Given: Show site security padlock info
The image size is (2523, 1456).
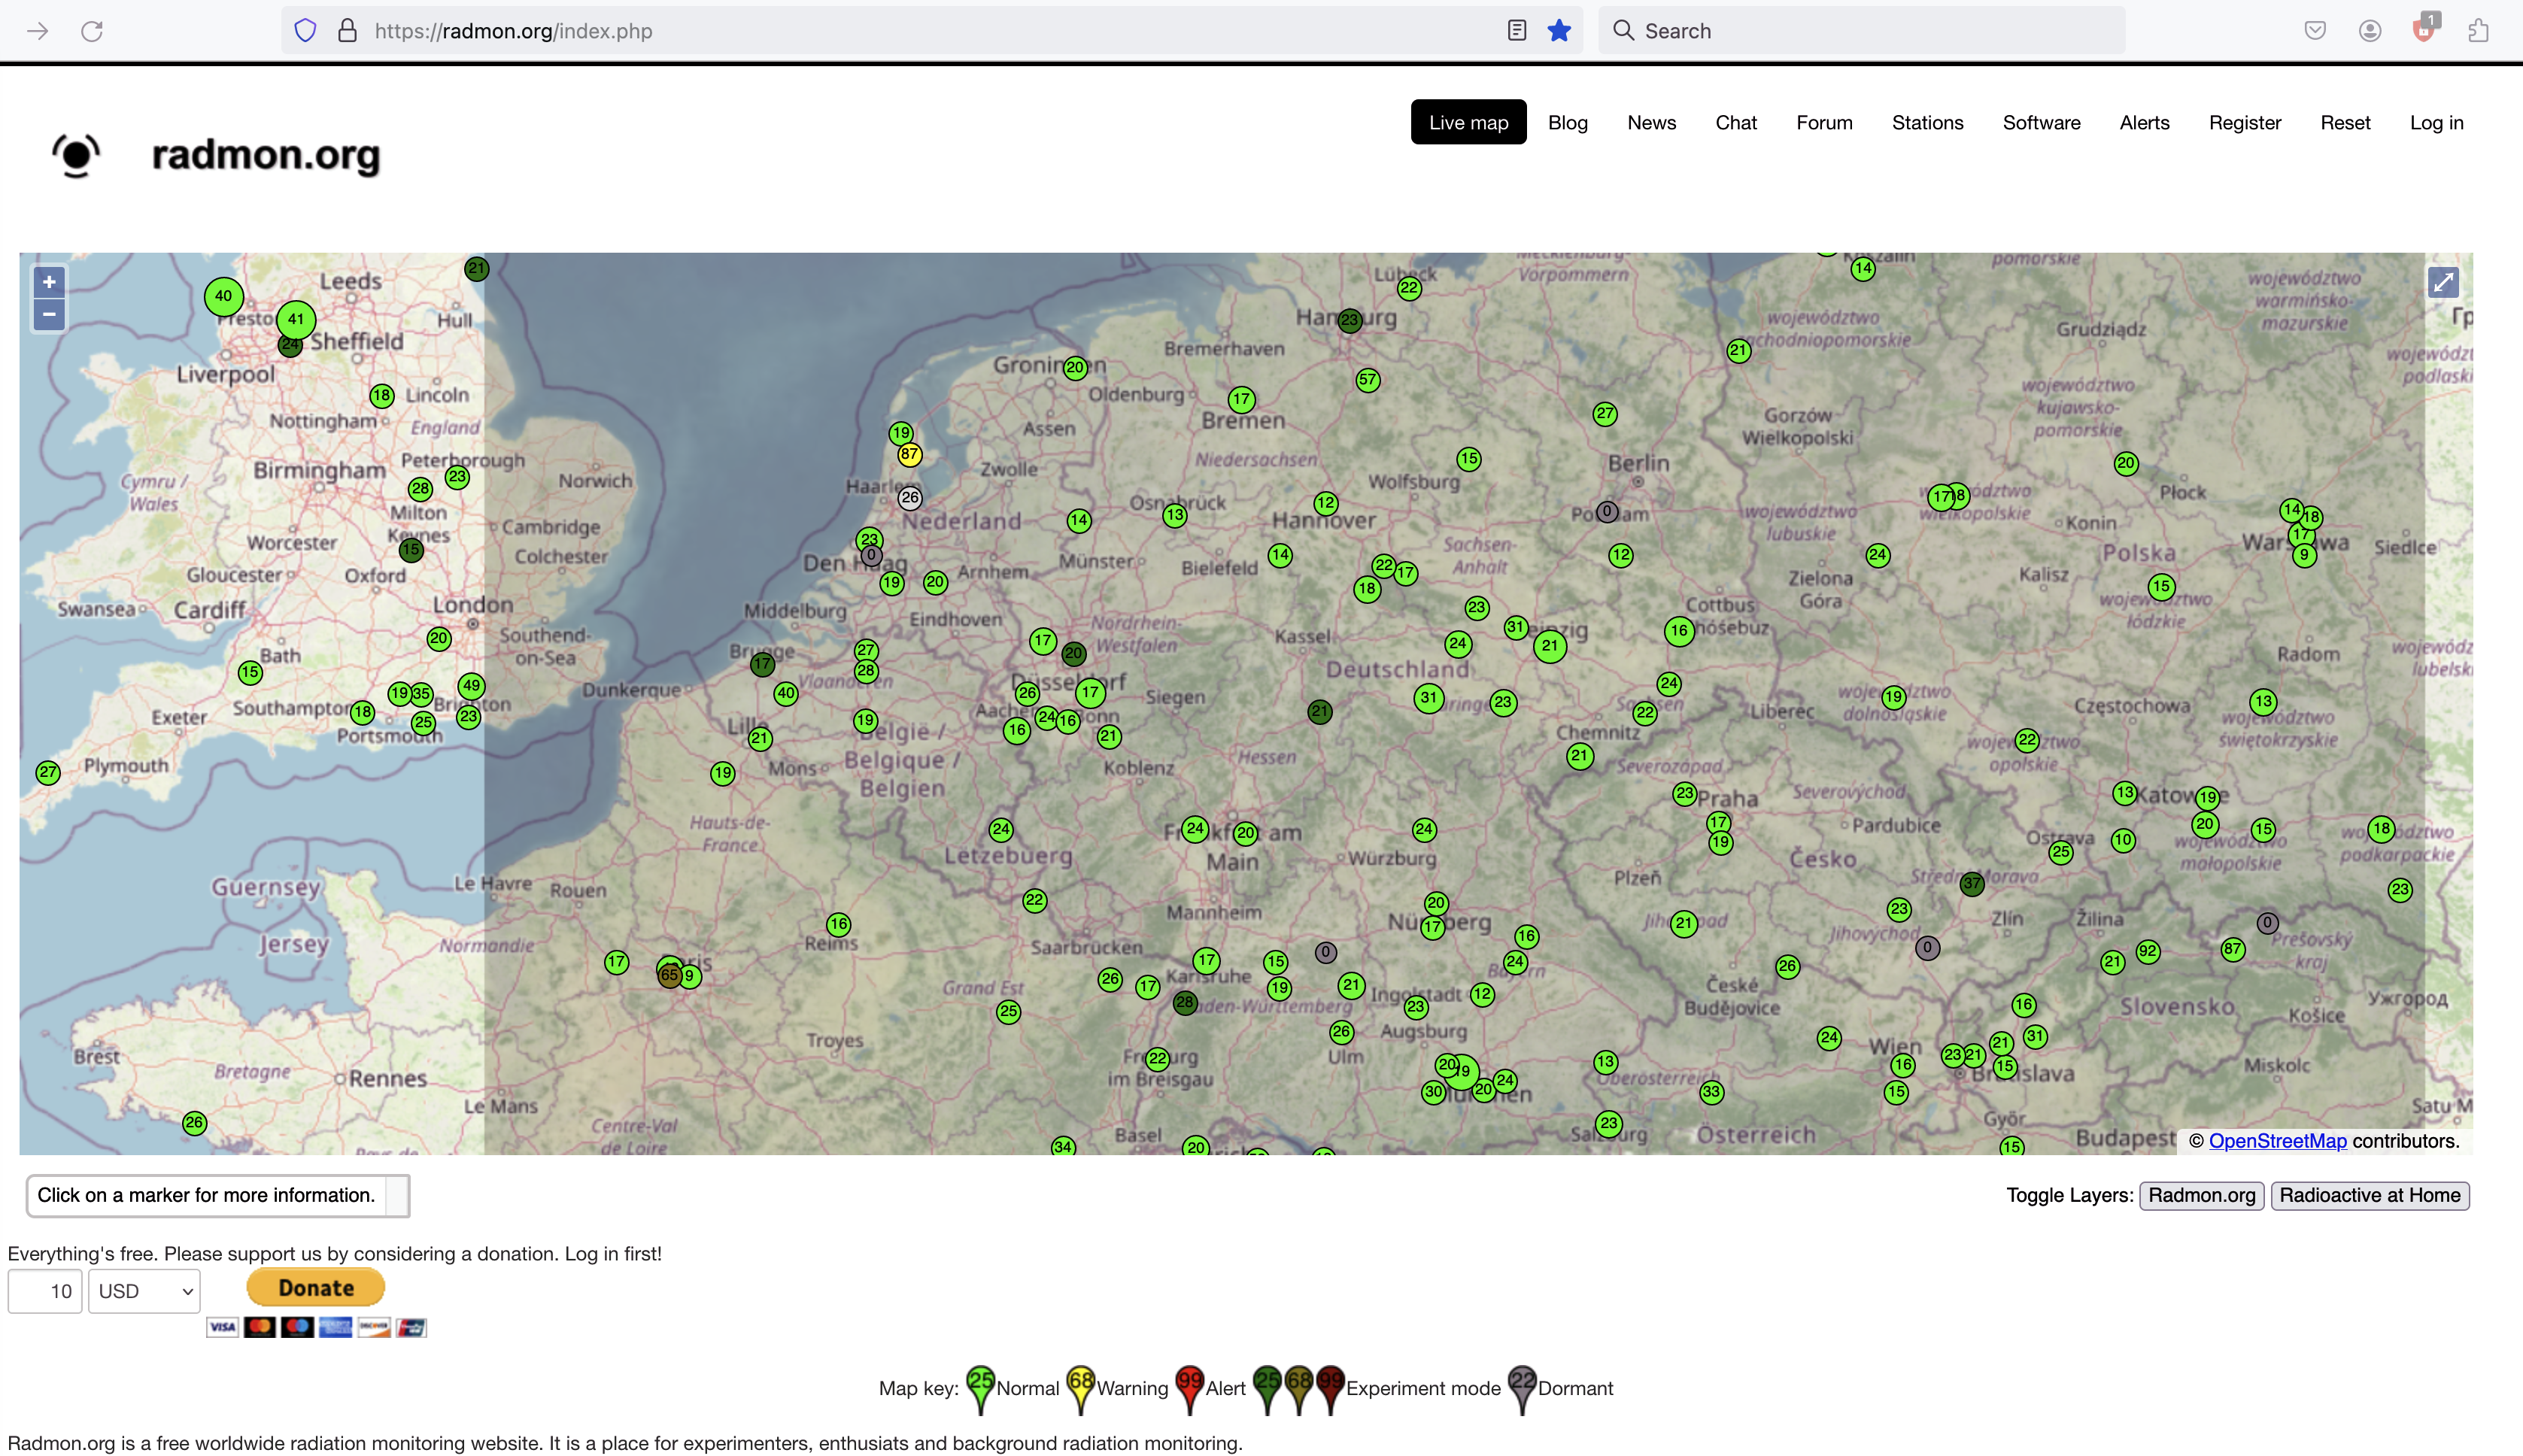Looking at the screenshot, I should 347,31.
